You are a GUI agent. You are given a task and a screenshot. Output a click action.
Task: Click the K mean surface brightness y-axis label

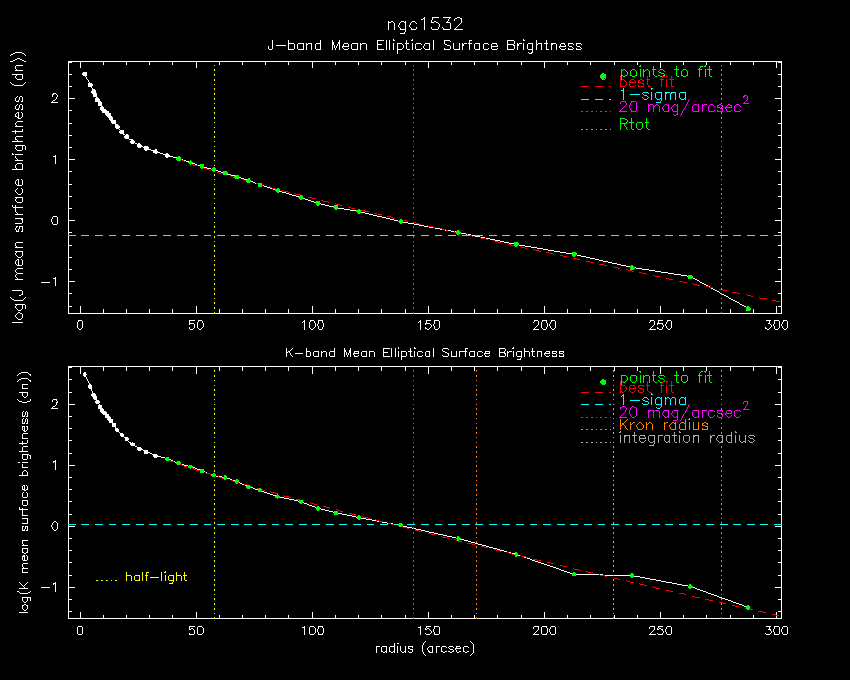point(44,494)
